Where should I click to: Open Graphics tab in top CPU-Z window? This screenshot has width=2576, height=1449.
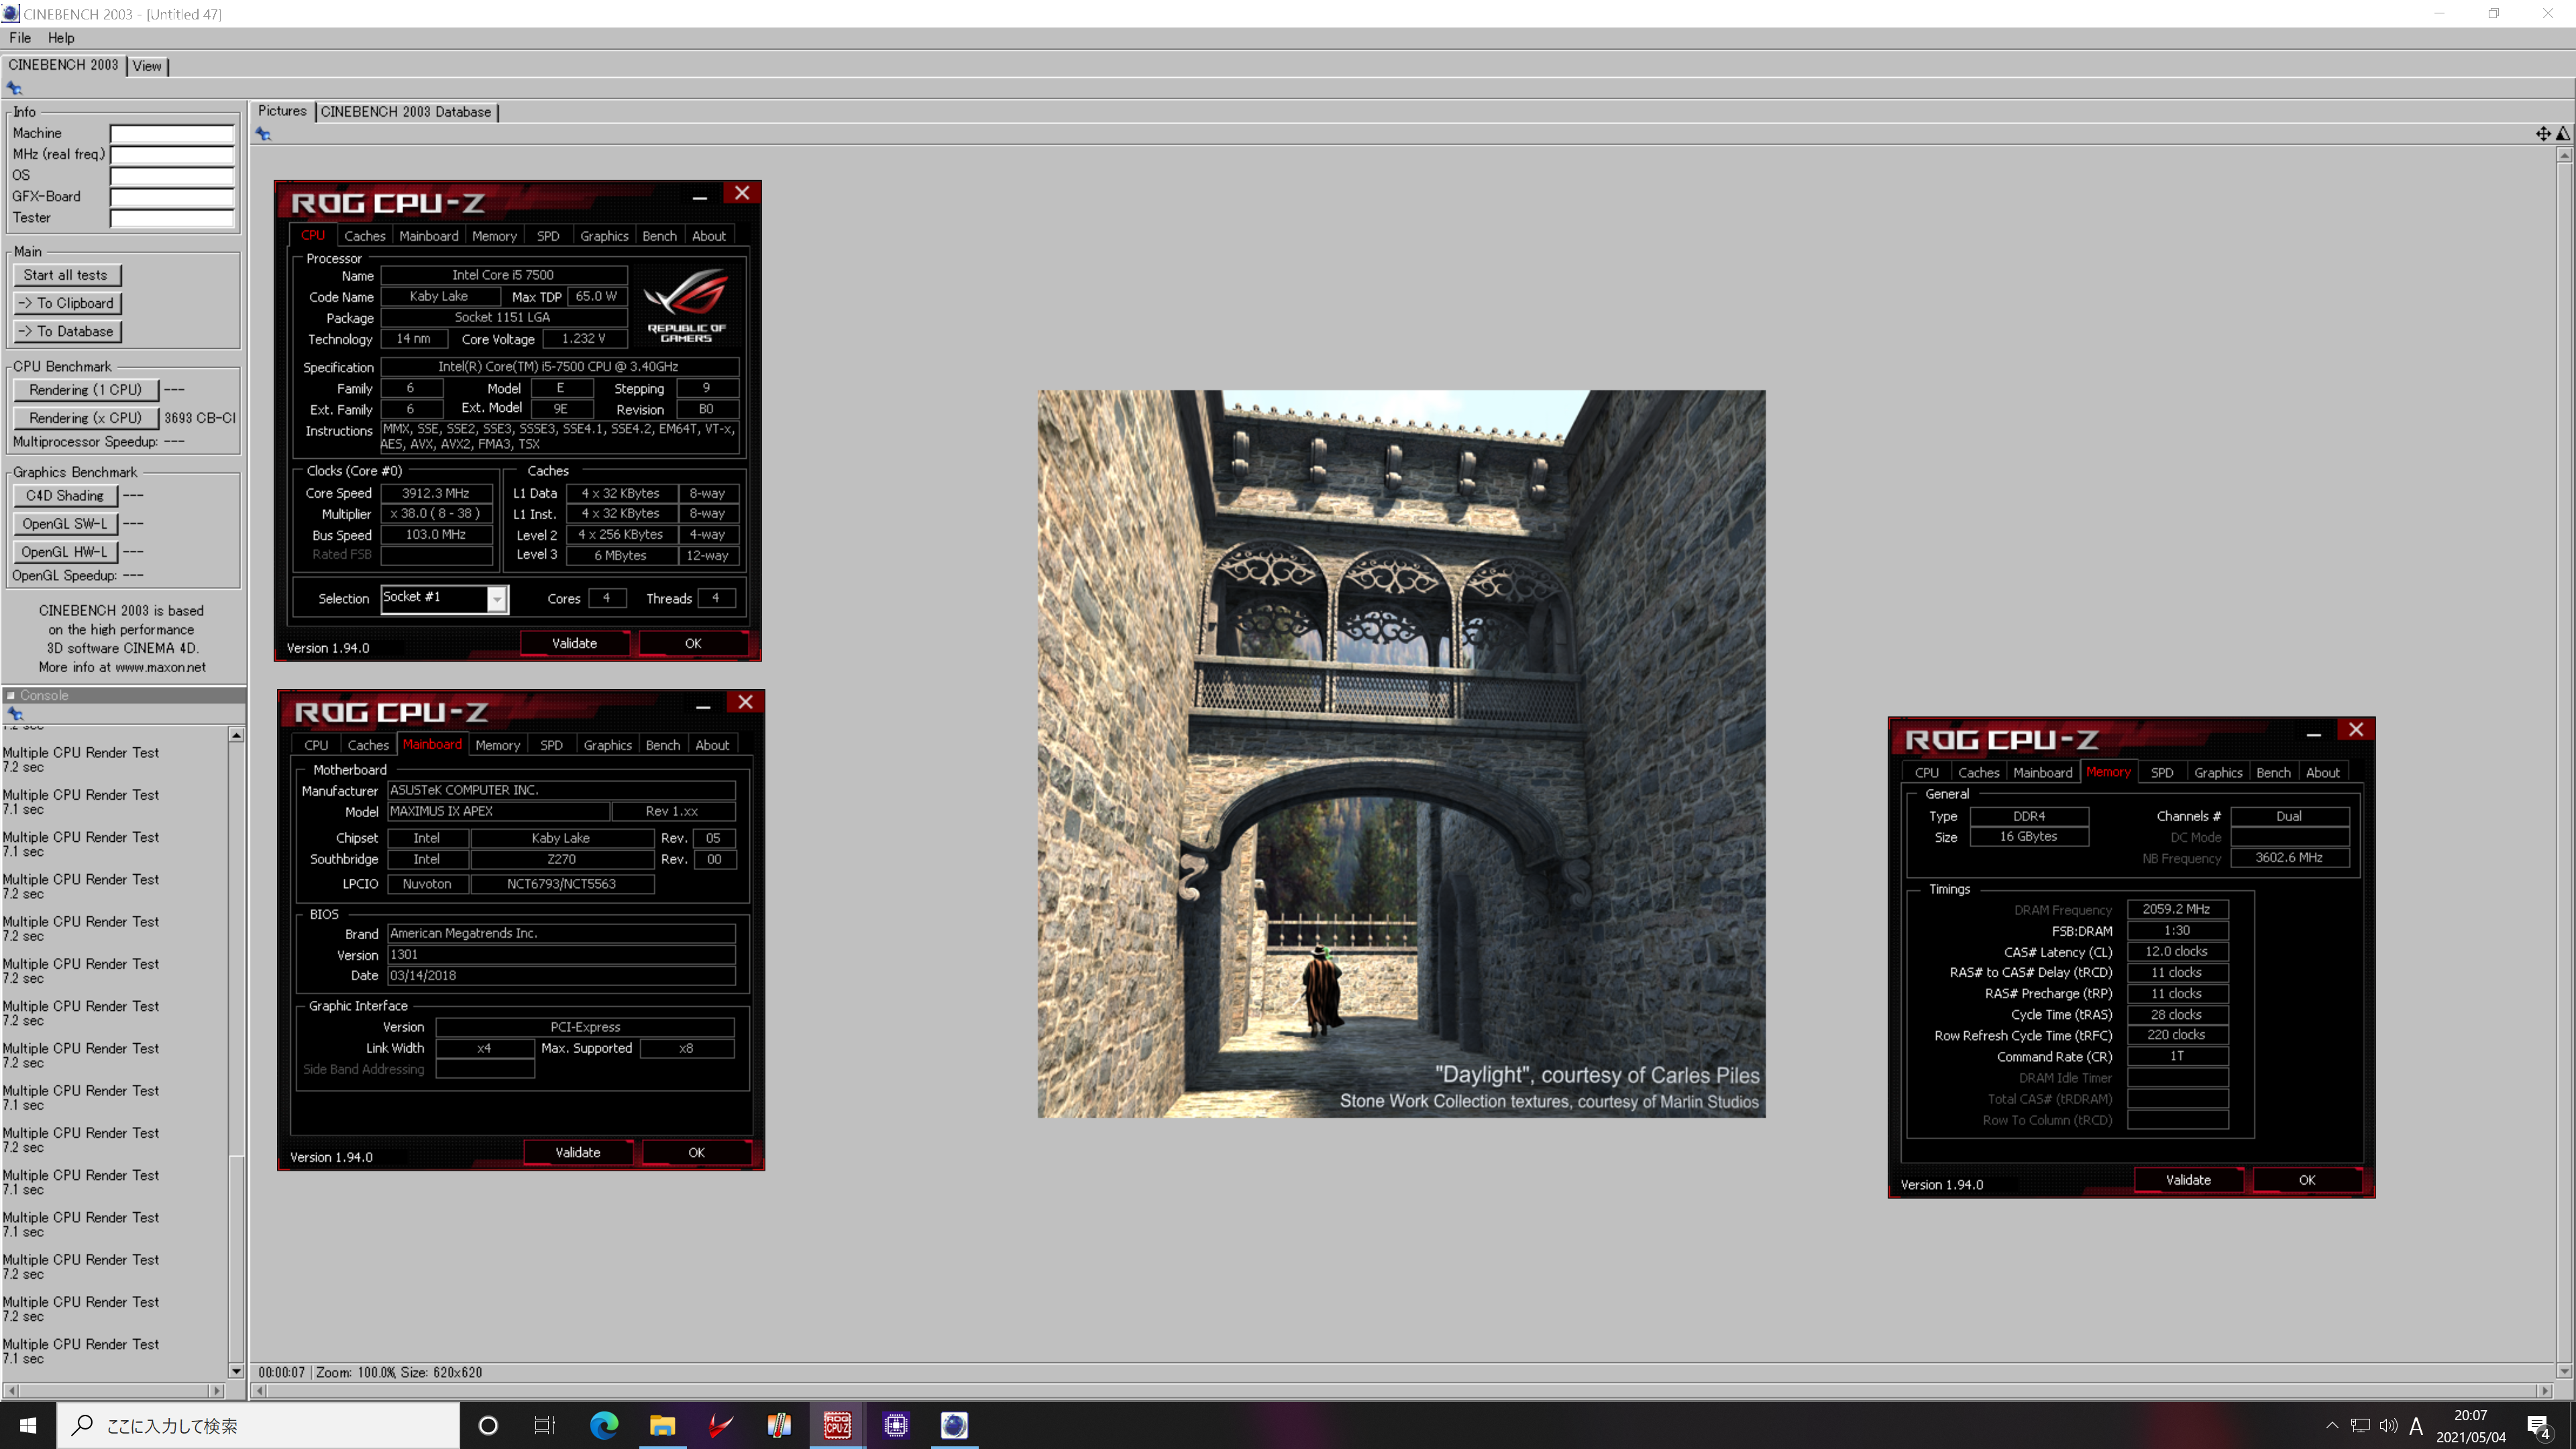pyautogui.click(x=604, y=236)
